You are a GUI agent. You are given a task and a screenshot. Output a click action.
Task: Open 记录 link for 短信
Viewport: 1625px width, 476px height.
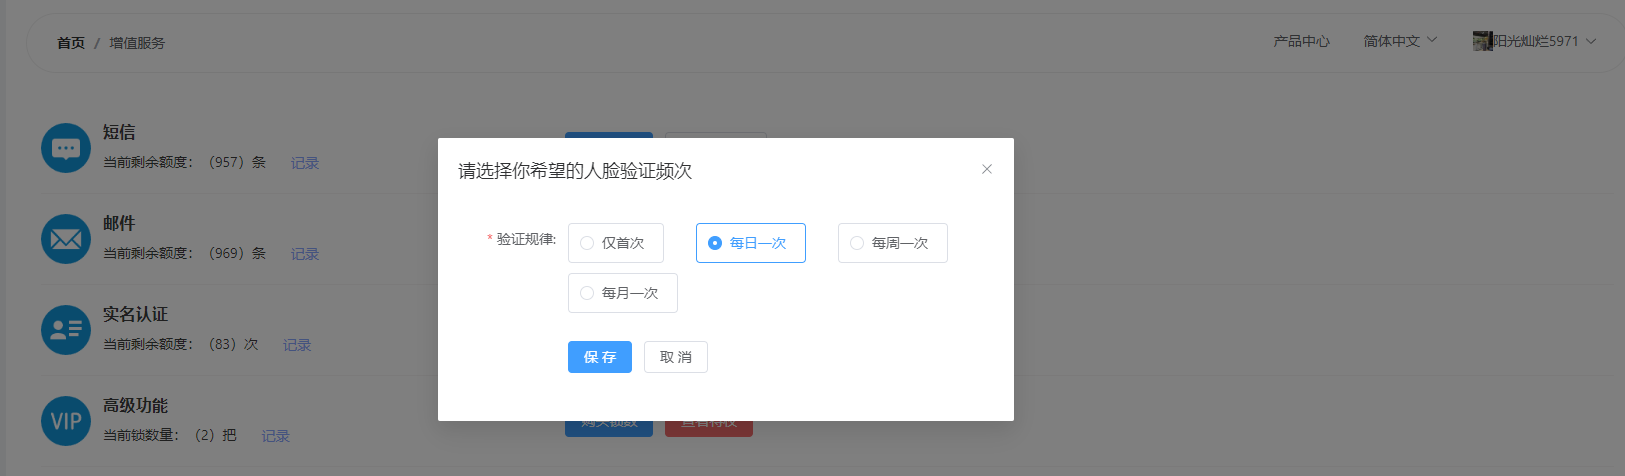pyautogui.click(x=305, y=163)
